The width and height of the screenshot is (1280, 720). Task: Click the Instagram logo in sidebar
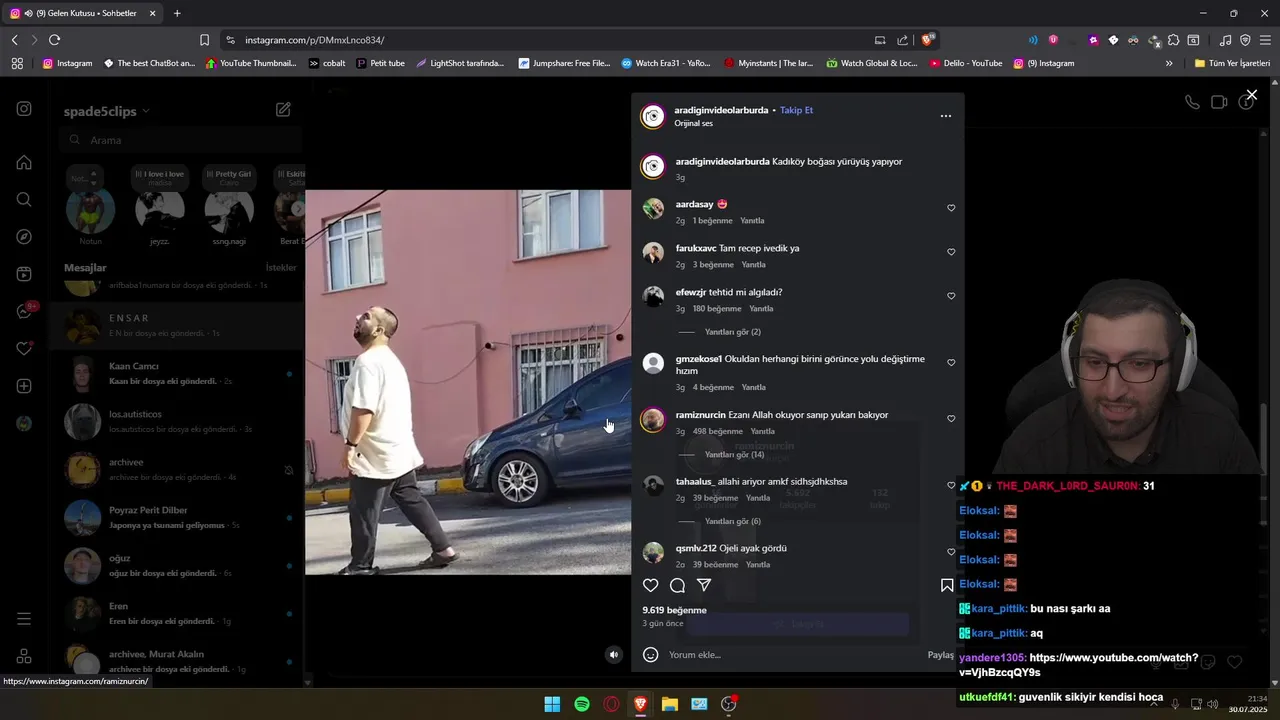pyautogui.click(x=24, y=109)
